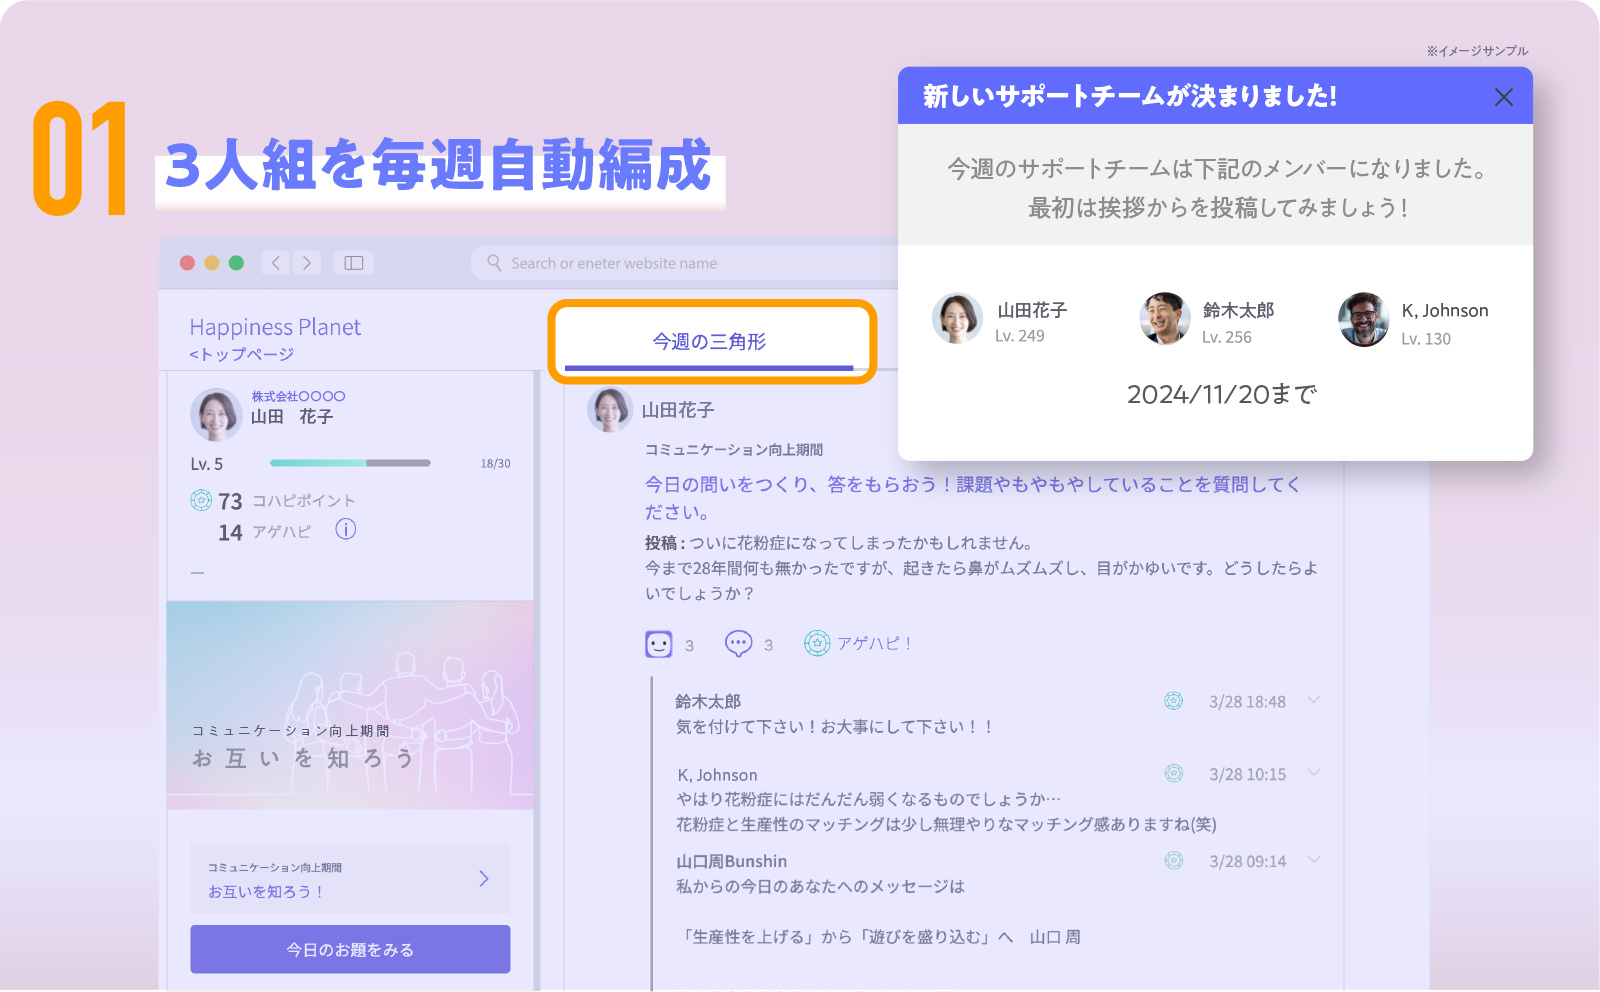Viewport: 1600px width, 992px height.
Task: Open the <トップページ link
Action: point(241,354)
